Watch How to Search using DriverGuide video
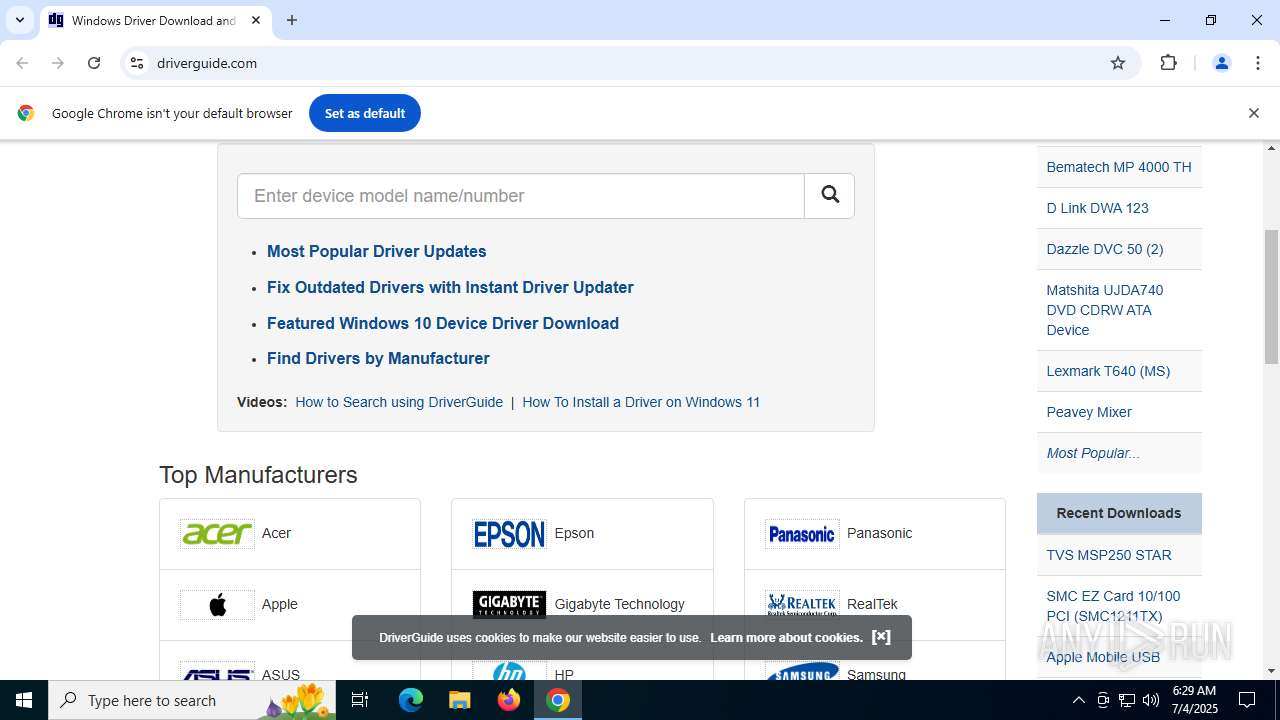1280x720 pixels. coord(399,402)
